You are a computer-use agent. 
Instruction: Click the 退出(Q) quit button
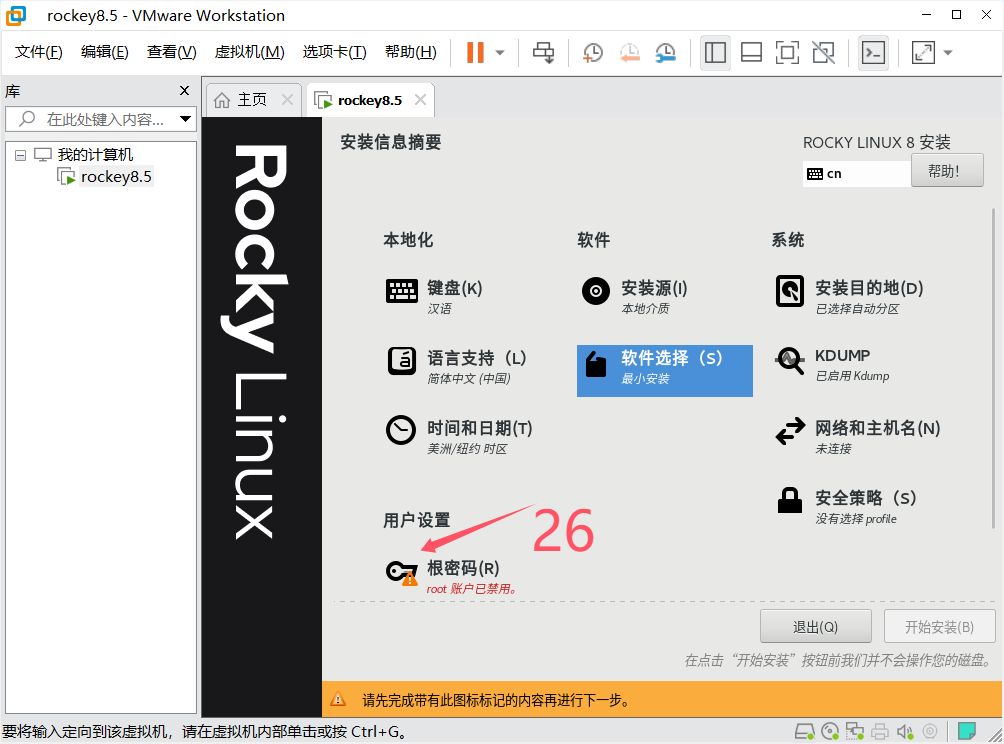[815, 627]
